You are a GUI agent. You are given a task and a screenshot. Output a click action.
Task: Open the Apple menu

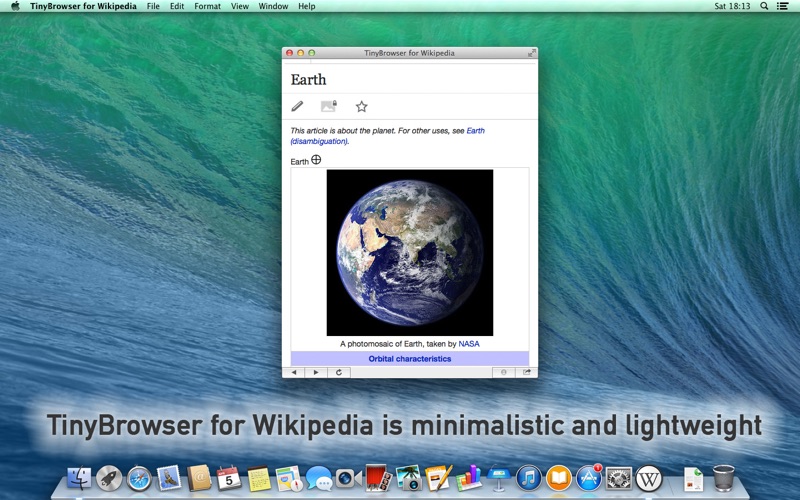point(15,6)
